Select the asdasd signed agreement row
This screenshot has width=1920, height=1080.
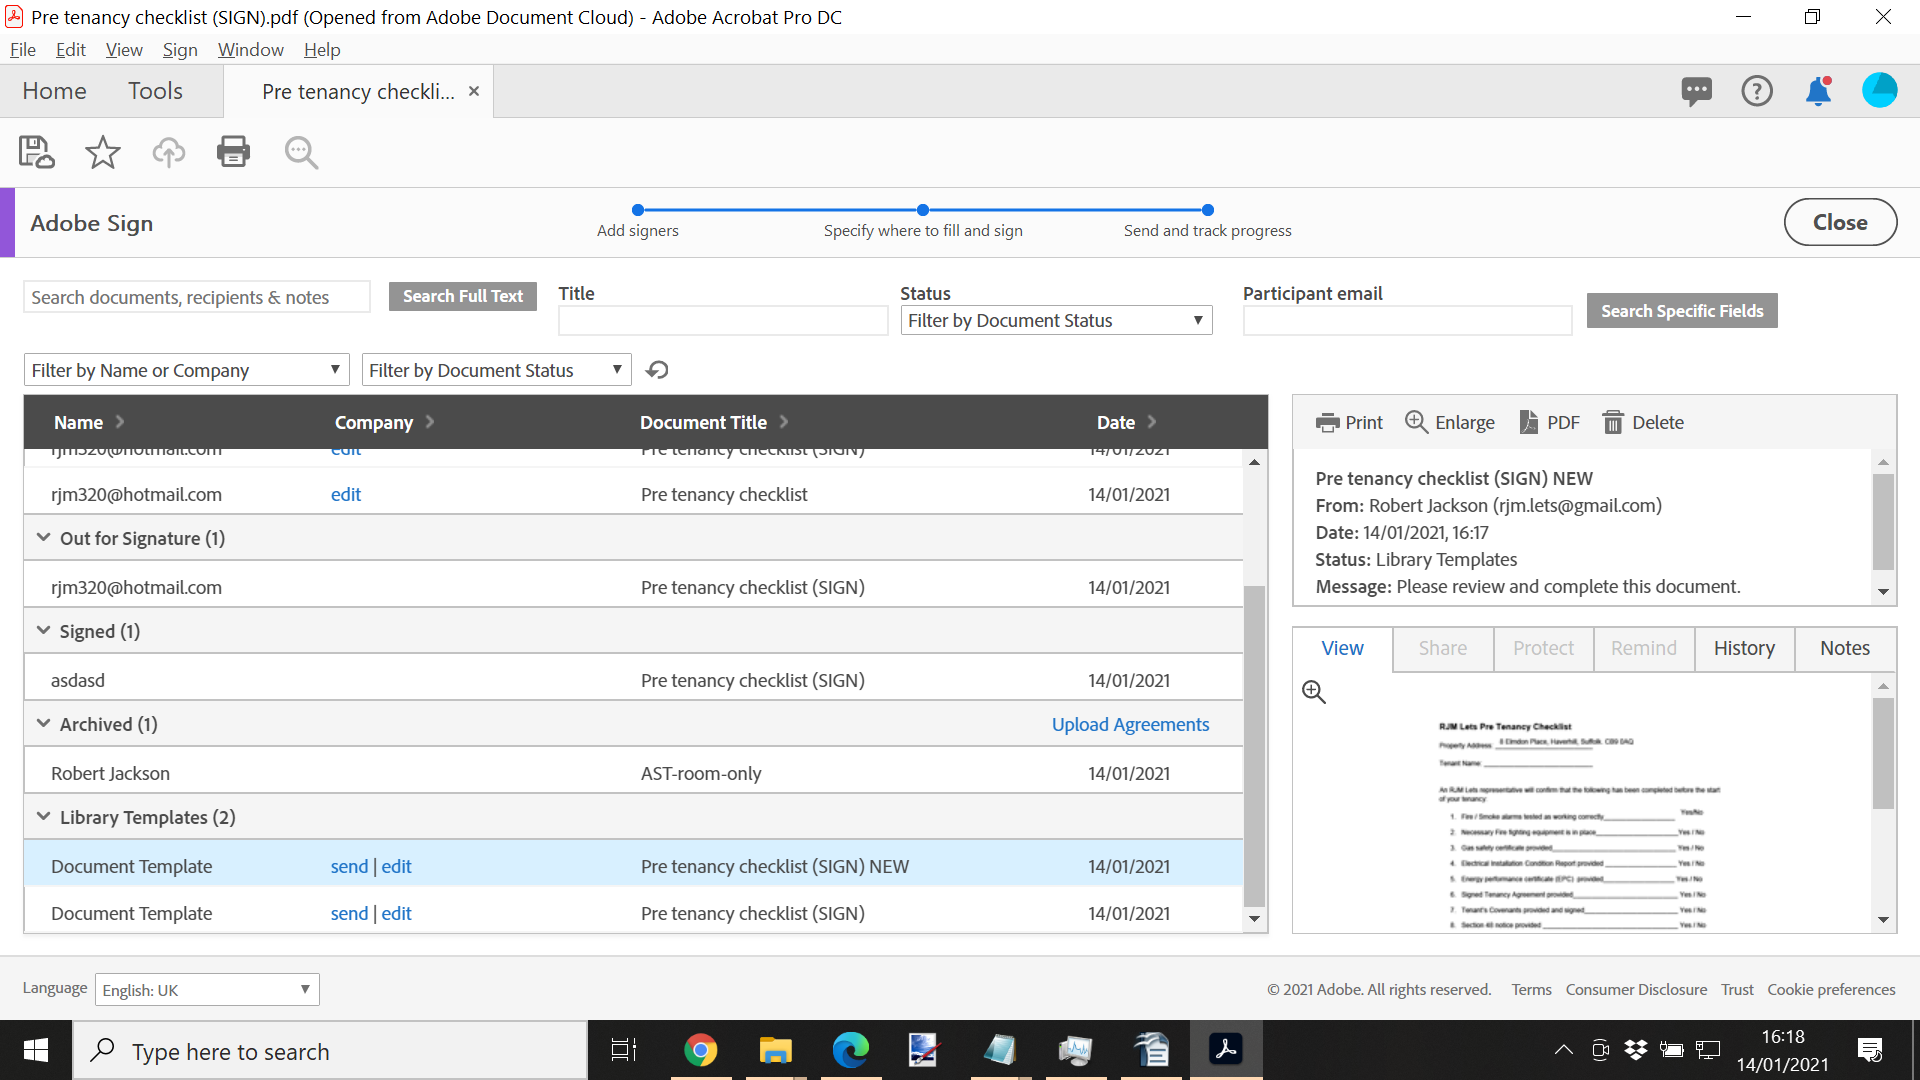point(633,680)
